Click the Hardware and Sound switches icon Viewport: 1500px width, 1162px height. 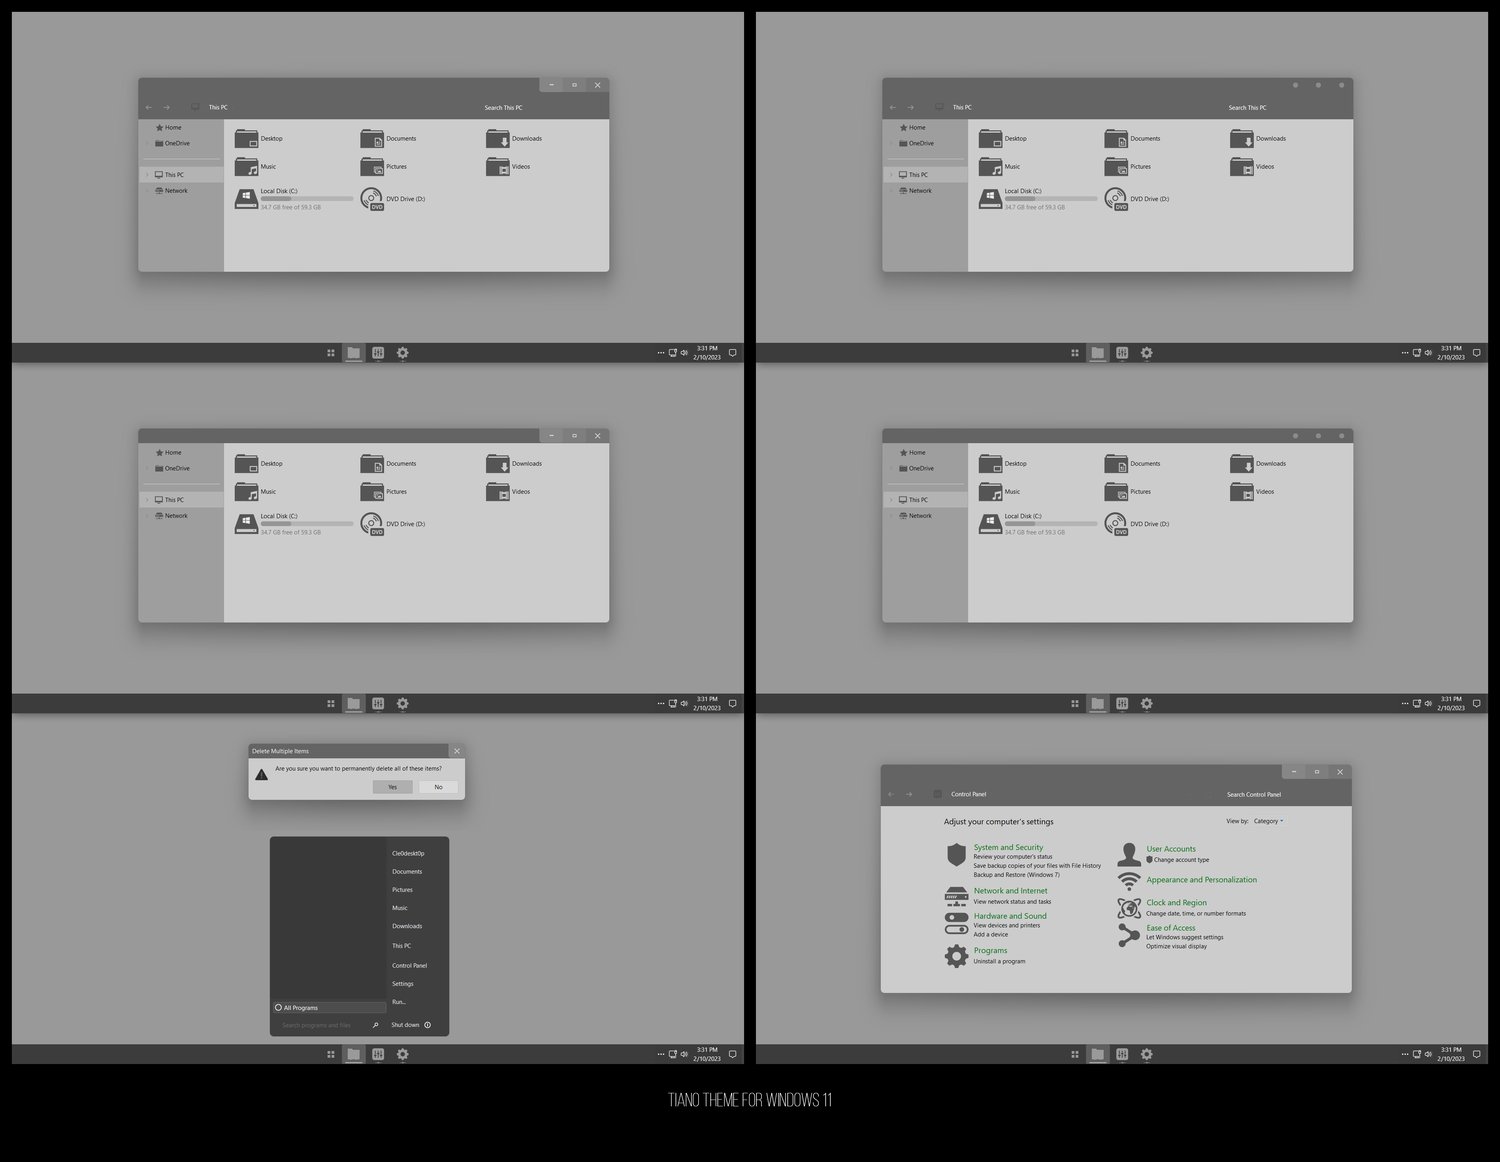pos(956,922)
